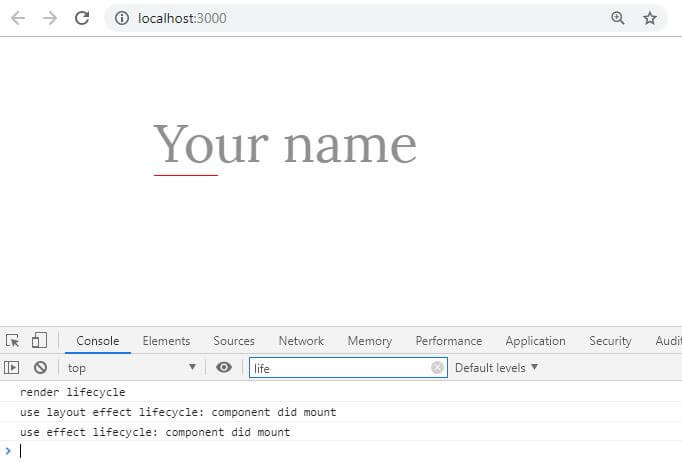Open the Application tab
Viewport: 682px width, 463px height.
[x=535, y=341]
